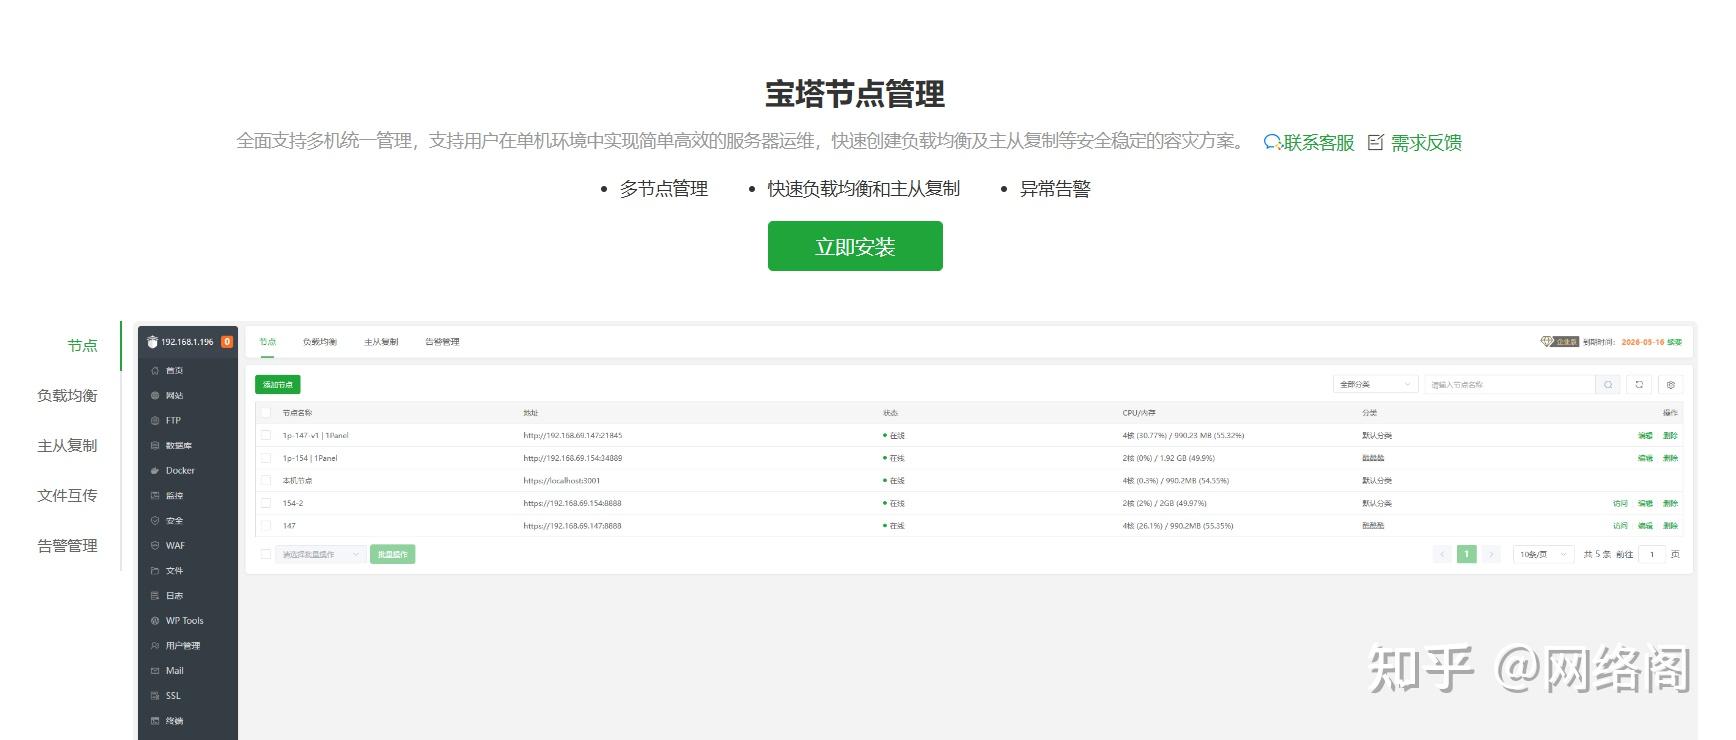Image resolution: width=1736 pixels, height=740 pixels.
Task: Click 访问 for node 154-2
Action: (x=1620, y=504)
